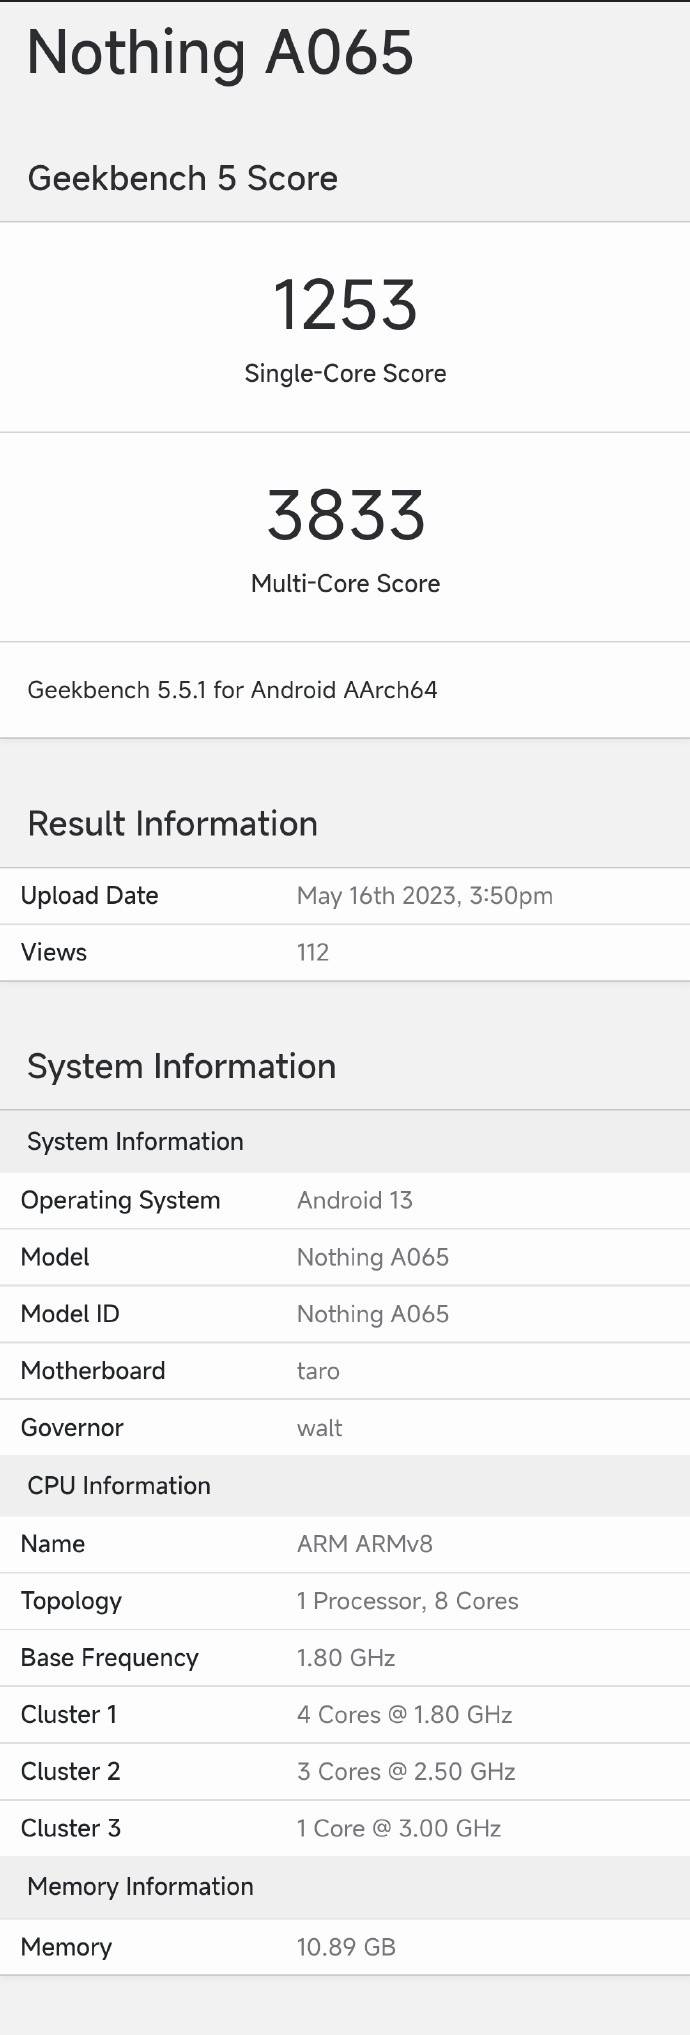
Task: Select the 1253 single-core score
Action: [x=345, y=305]
